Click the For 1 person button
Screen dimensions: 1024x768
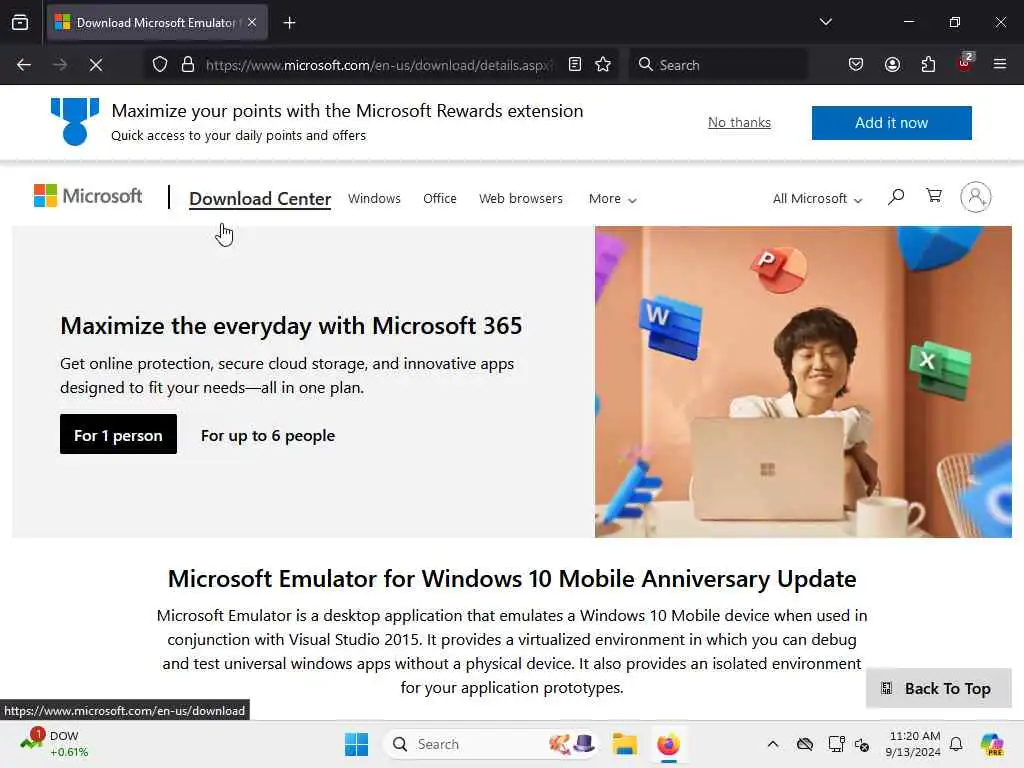pyautogui.click(x=118, y=434)
